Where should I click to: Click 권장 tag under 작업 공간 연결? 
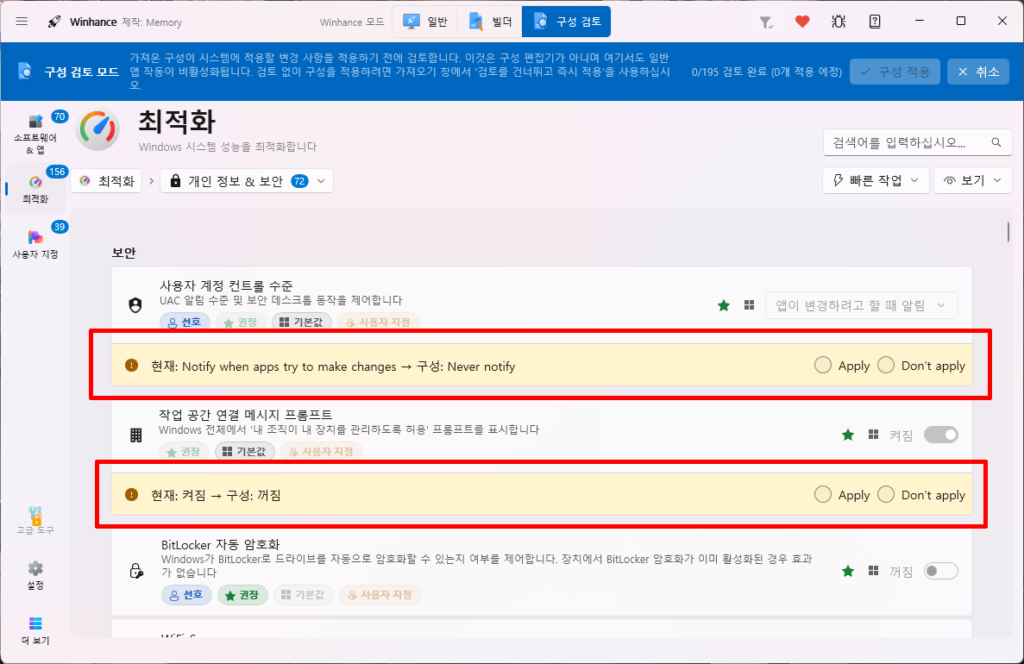point(184,452)
